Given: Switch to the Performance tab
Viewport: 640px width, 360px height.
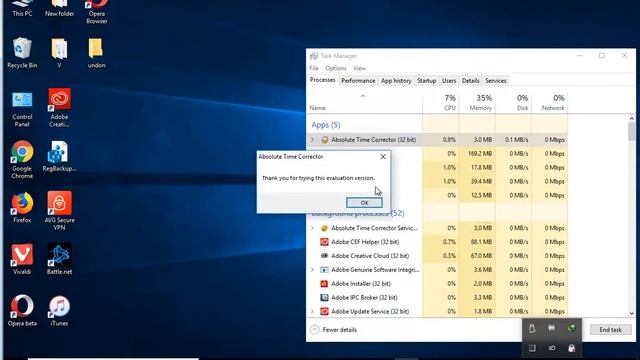Looking at the screenshot, I should tap(358, 81).
